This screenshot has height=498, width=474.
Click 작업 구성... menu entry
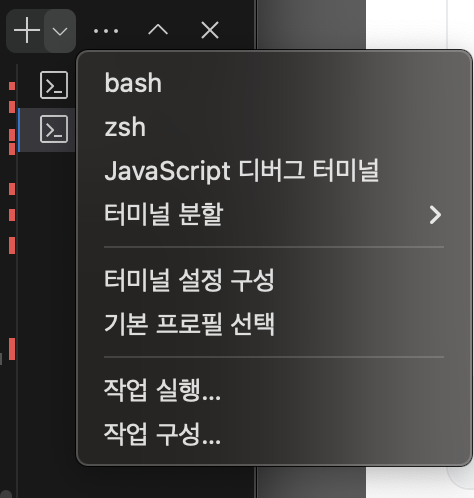274,433
